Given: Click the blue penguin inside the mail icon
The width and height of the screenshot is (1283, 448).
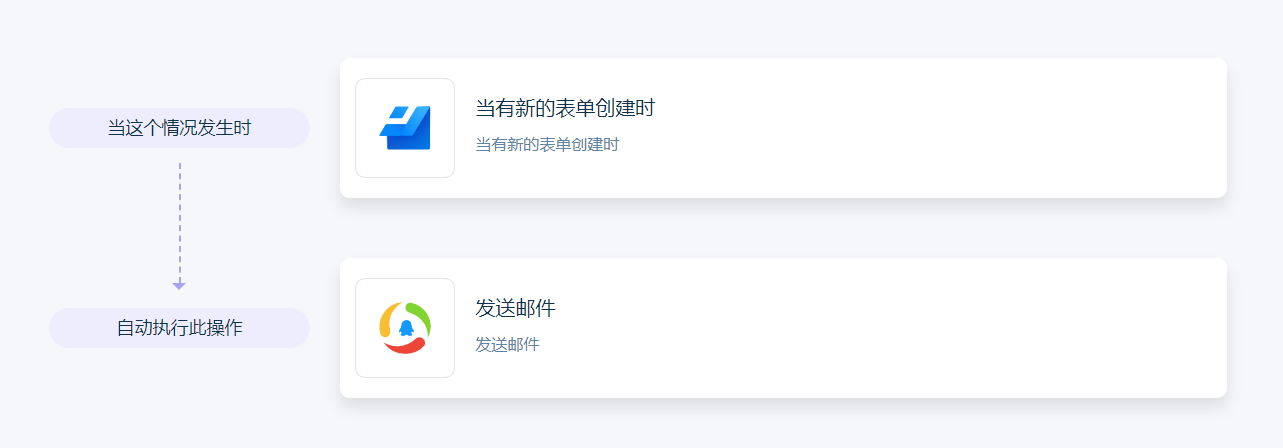Looking at the screenshot, I should pos(406,328).
